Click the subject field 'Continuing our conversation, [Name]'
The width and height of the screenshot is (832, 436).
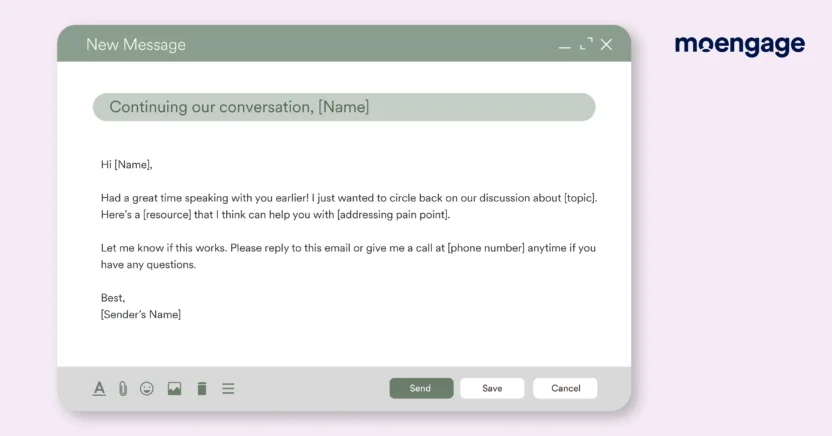(x=344, y=107)
